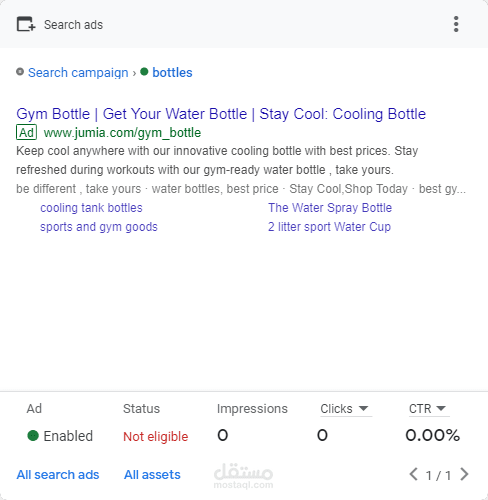Click the green bottles status dot
The image size is (488, 500).
(x=144, y=72)
